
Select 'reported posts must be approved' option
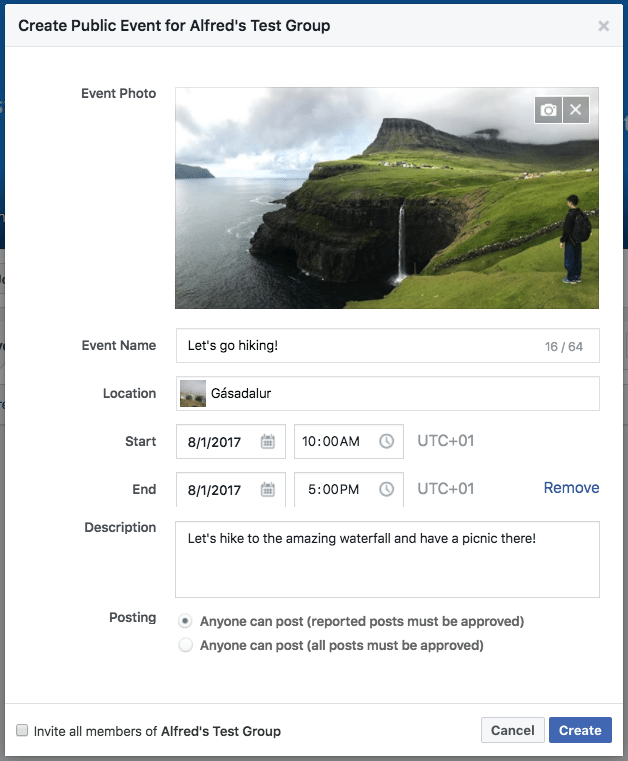(185, 622)
